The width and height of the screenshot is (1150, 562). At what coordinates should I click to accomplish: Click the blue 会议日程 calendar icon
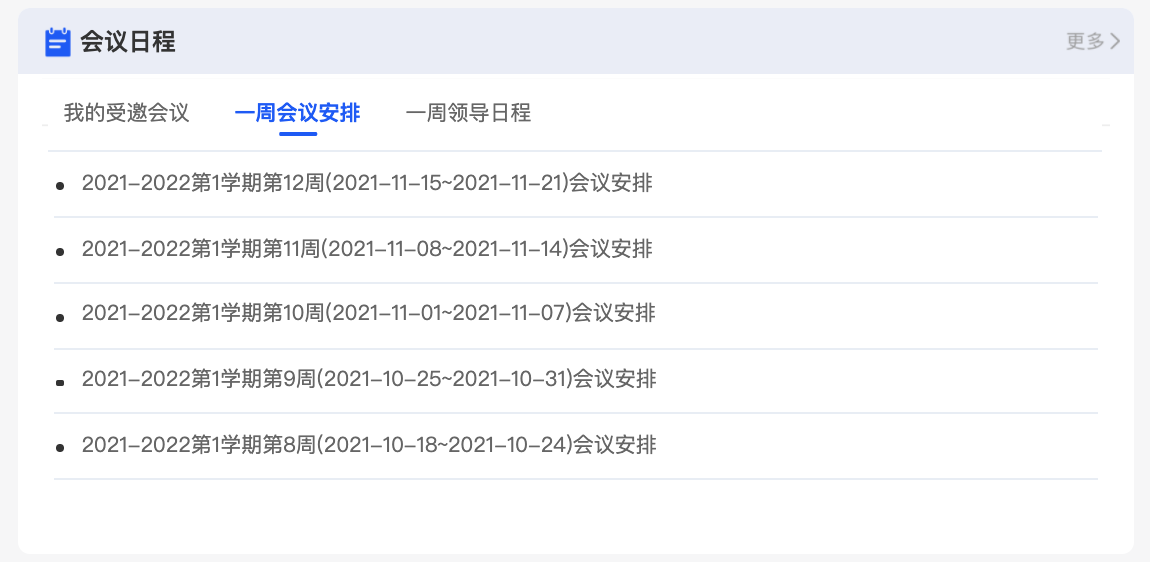tap(57, 42)
